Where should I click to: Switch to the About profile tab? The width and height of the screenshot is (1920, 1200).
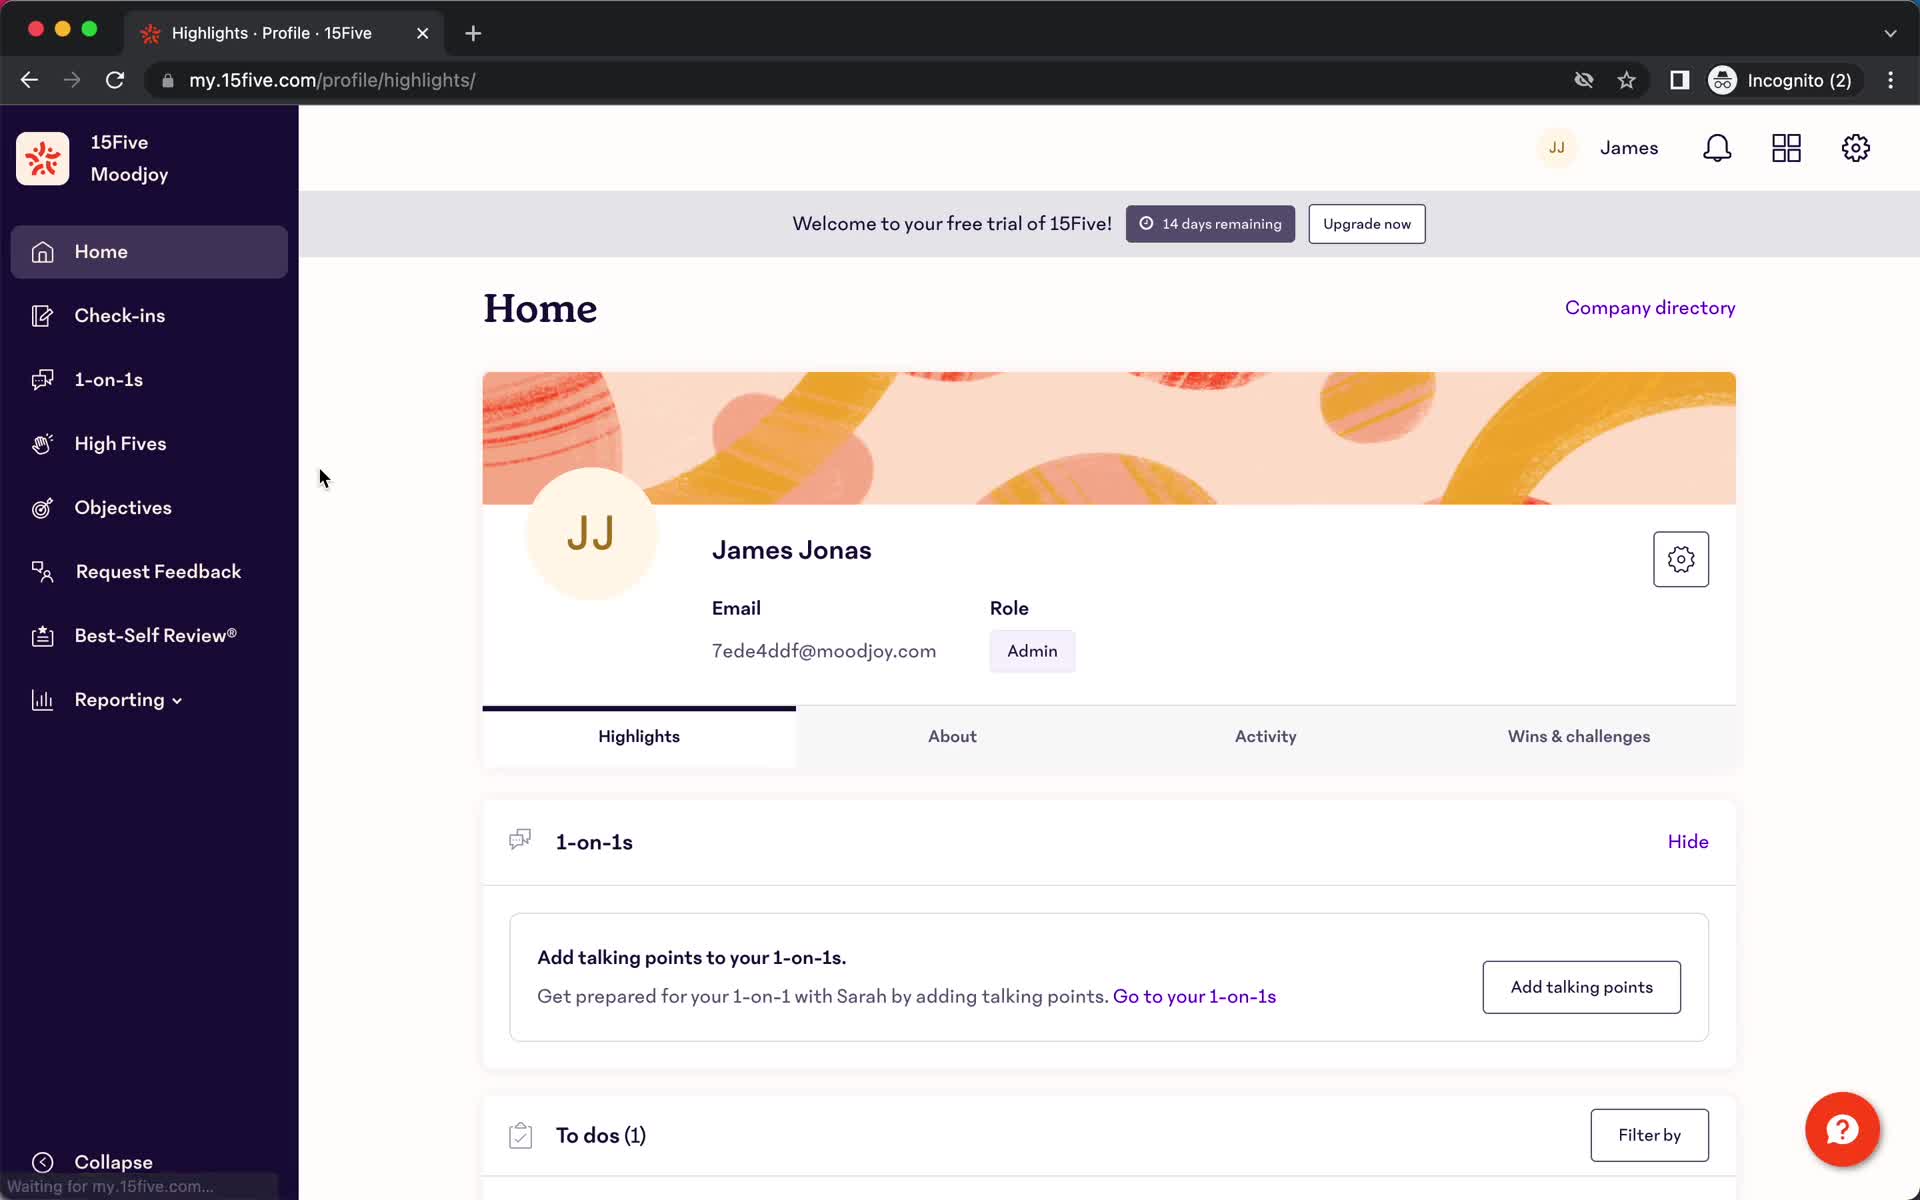pos(951,734)
